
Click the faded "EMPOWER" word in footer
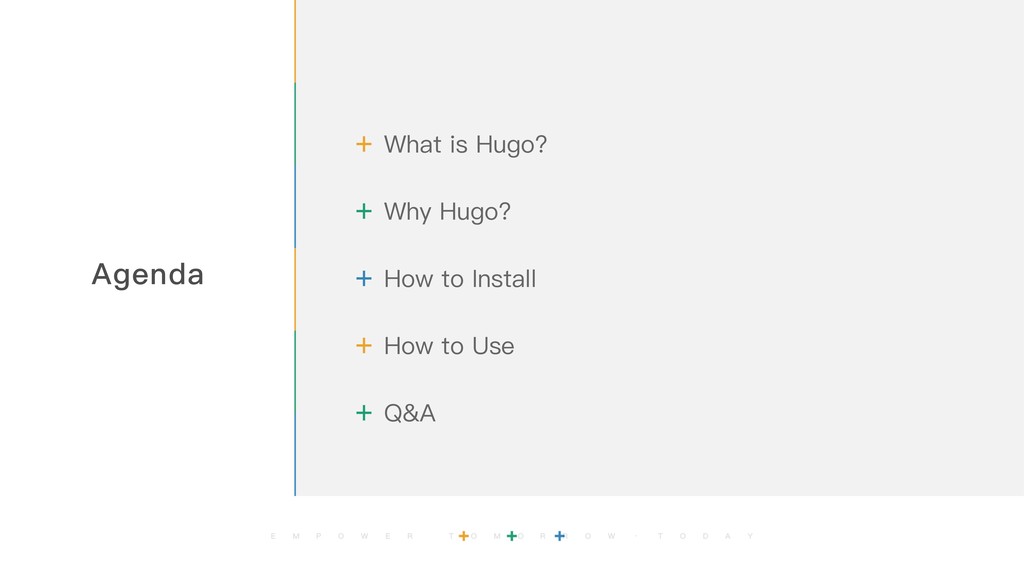pos(342,536)
